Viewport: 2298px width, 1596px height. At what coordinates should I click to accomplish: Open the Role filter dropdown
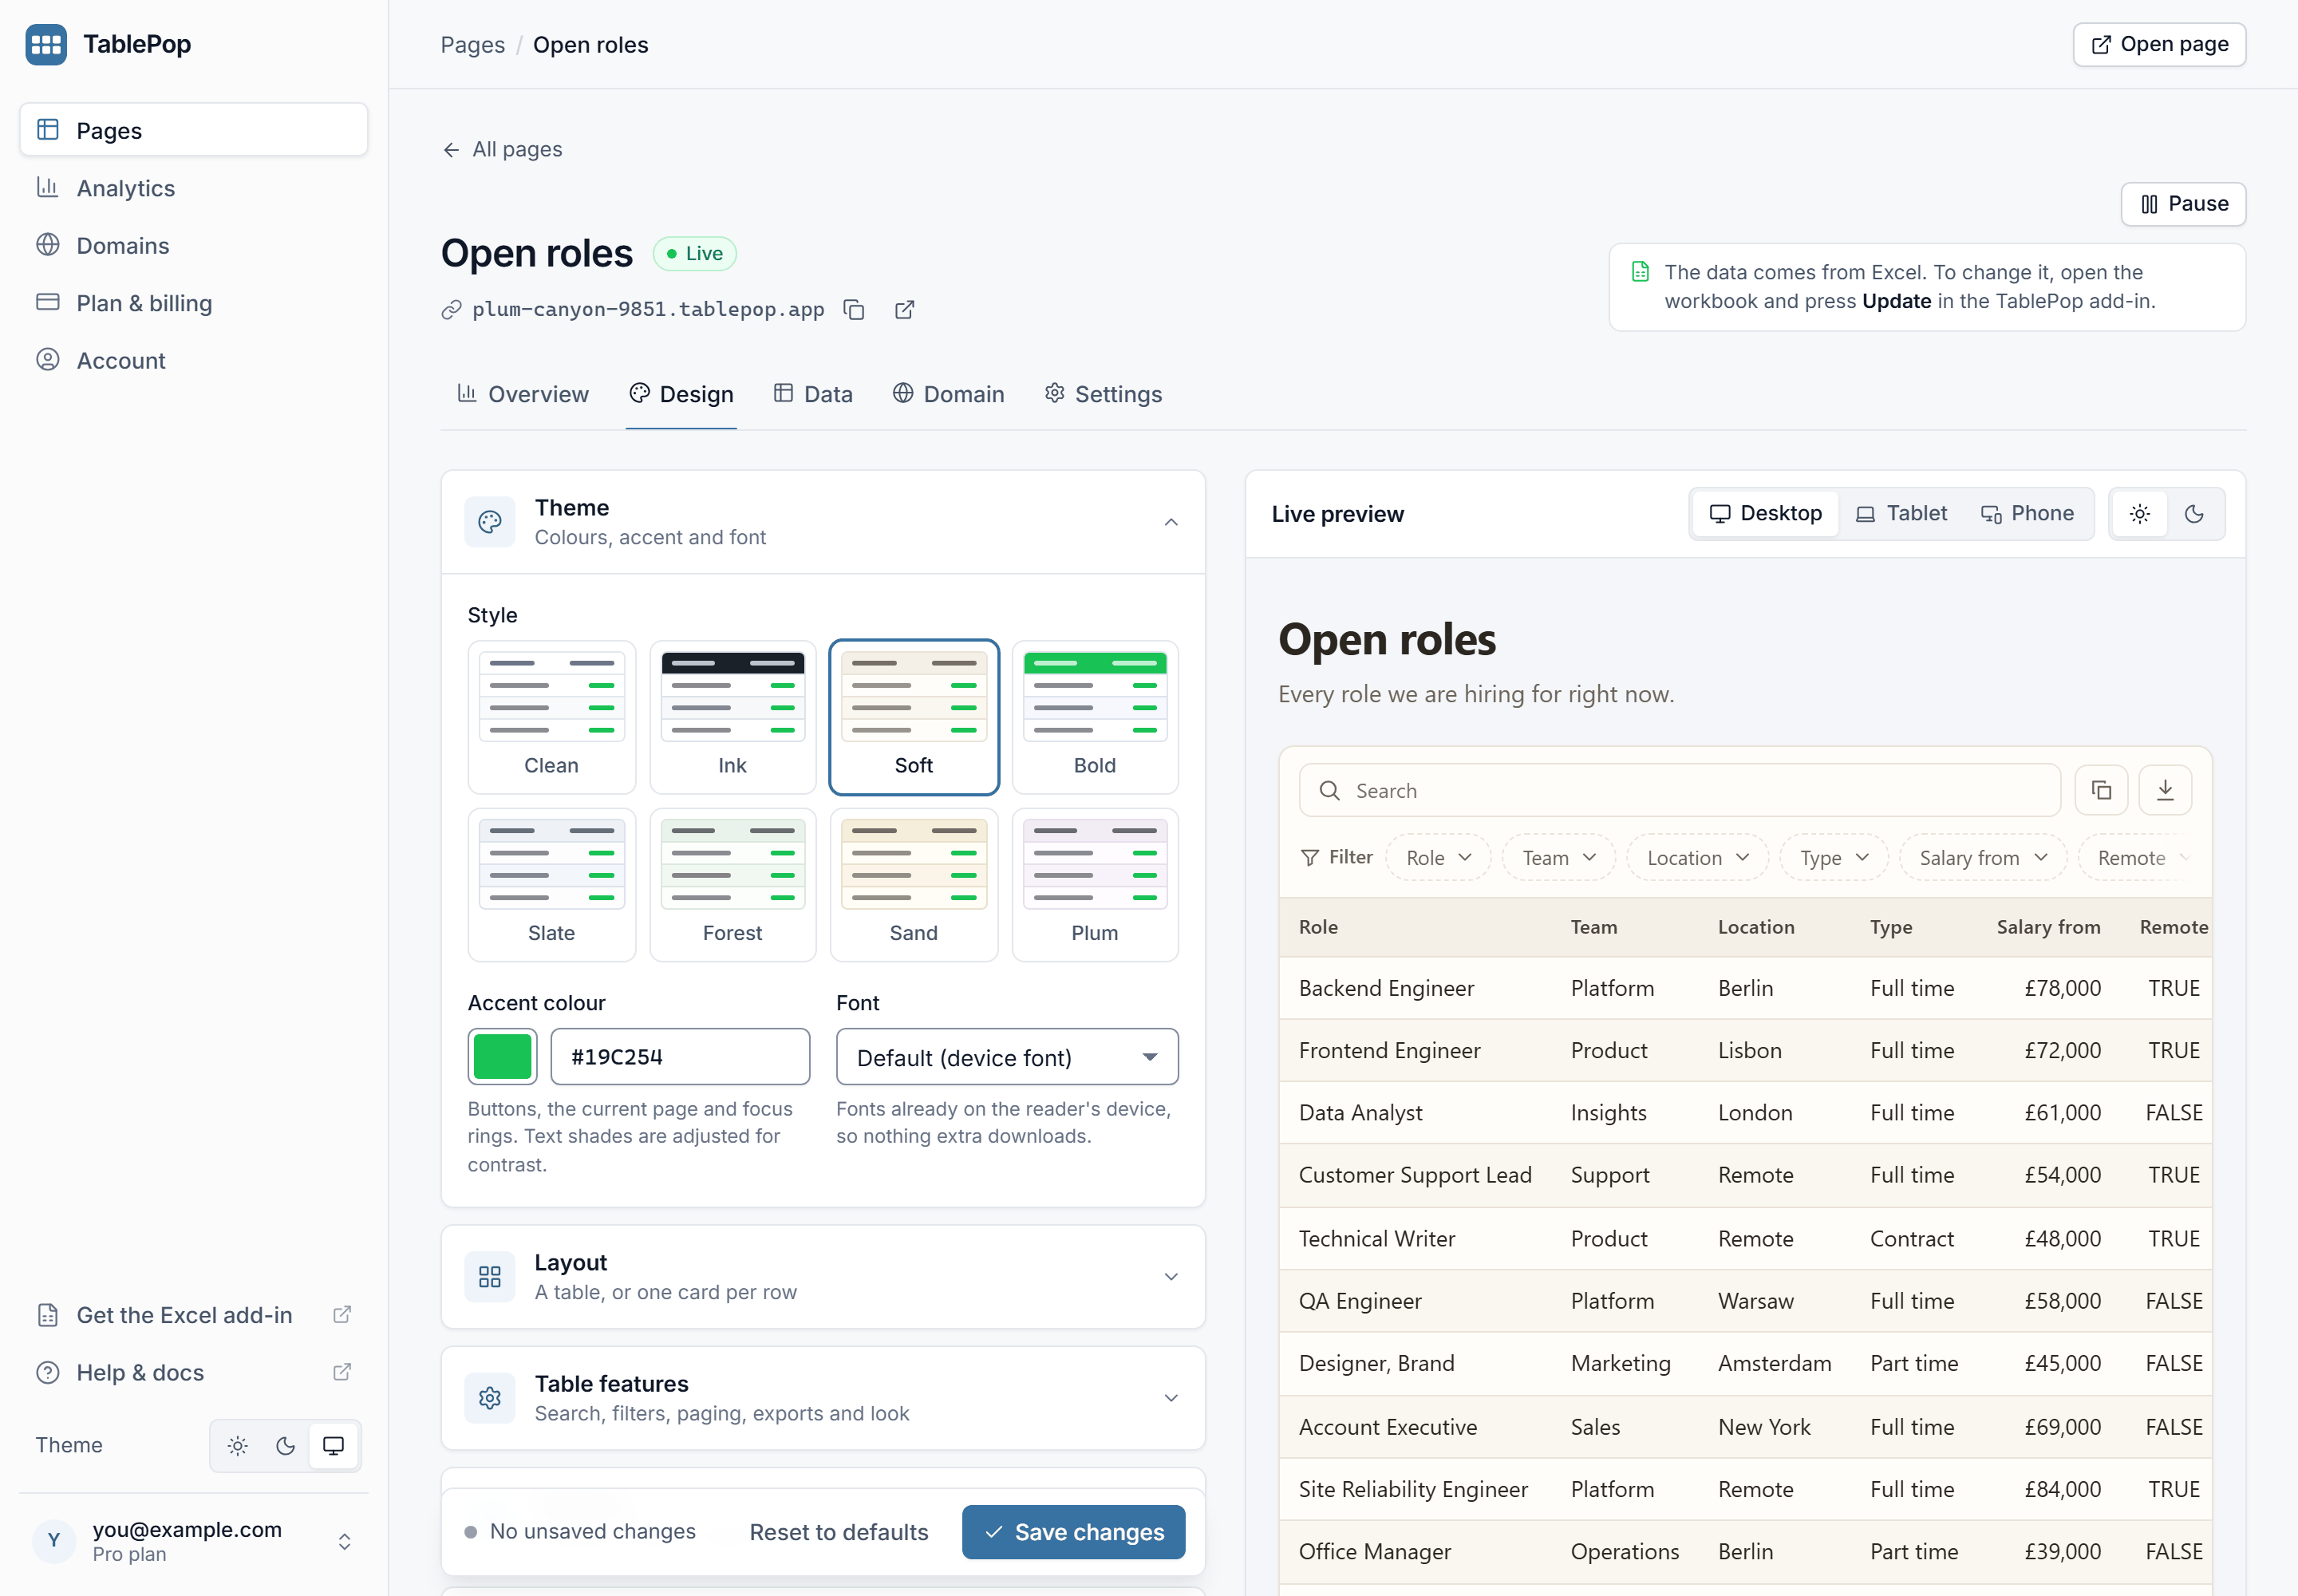point(1438,858)
